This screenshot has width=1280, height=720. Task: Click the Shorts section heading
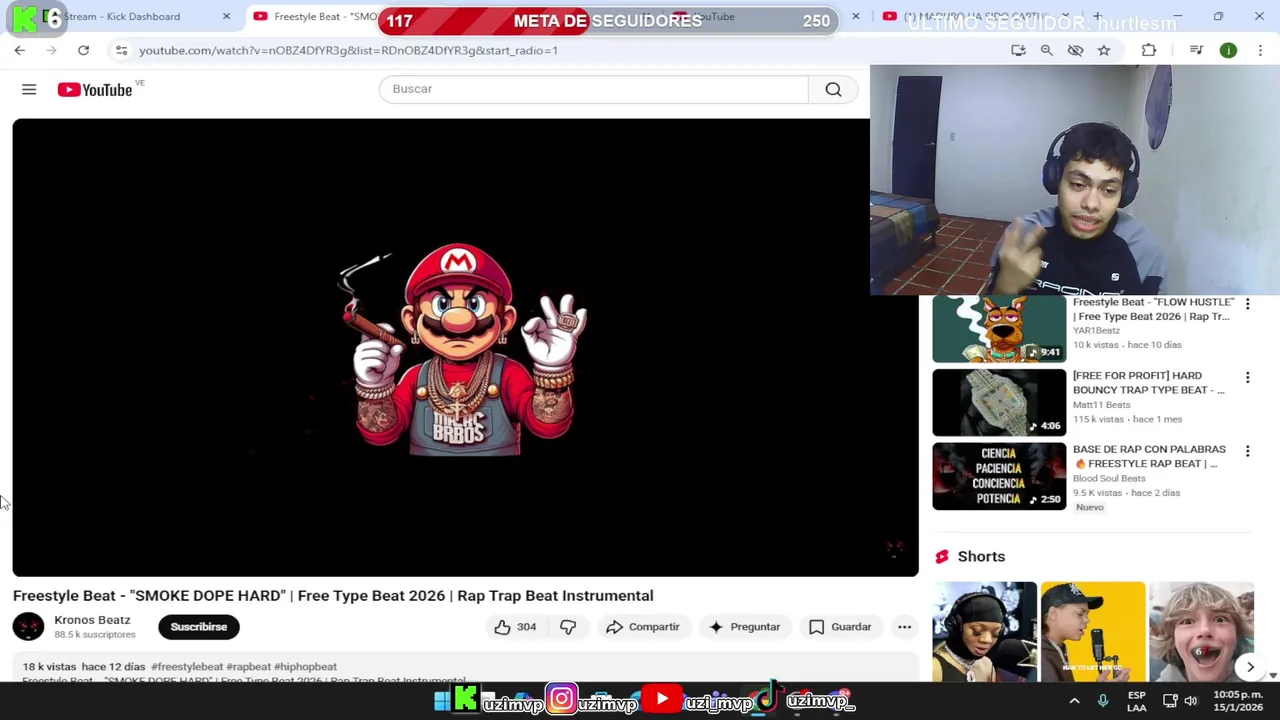point(981,557)
